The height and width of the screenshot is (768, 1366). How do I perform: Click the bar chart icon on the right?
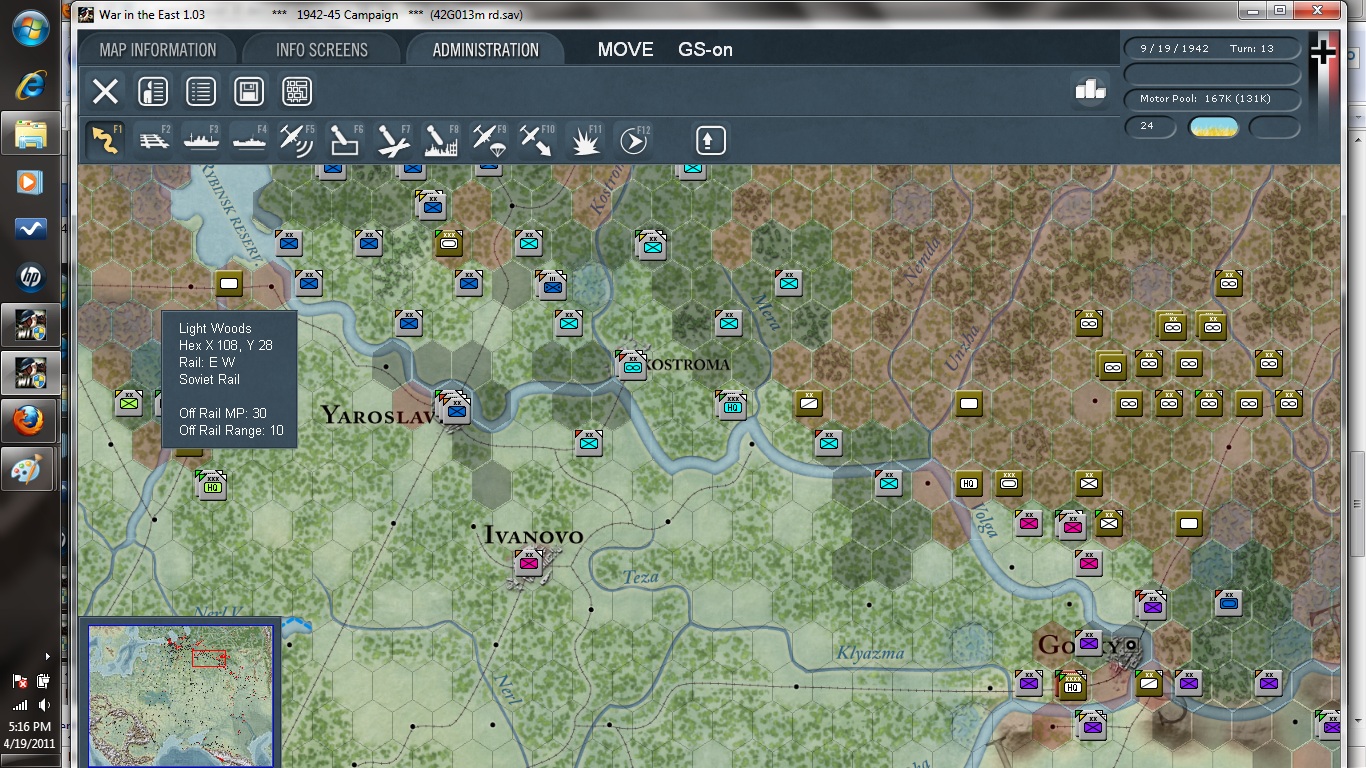click(1090, 90)
